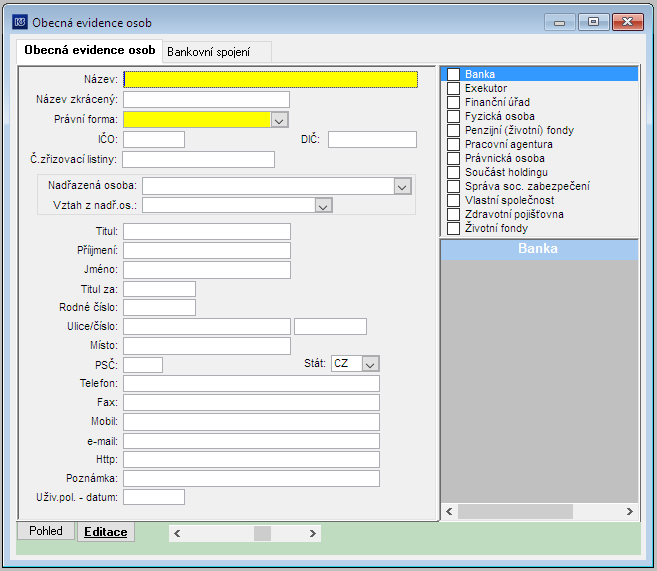Check the Fyzická osoba option
The height and width of the screenshot is (571, 657).
[x=453, y=116]
